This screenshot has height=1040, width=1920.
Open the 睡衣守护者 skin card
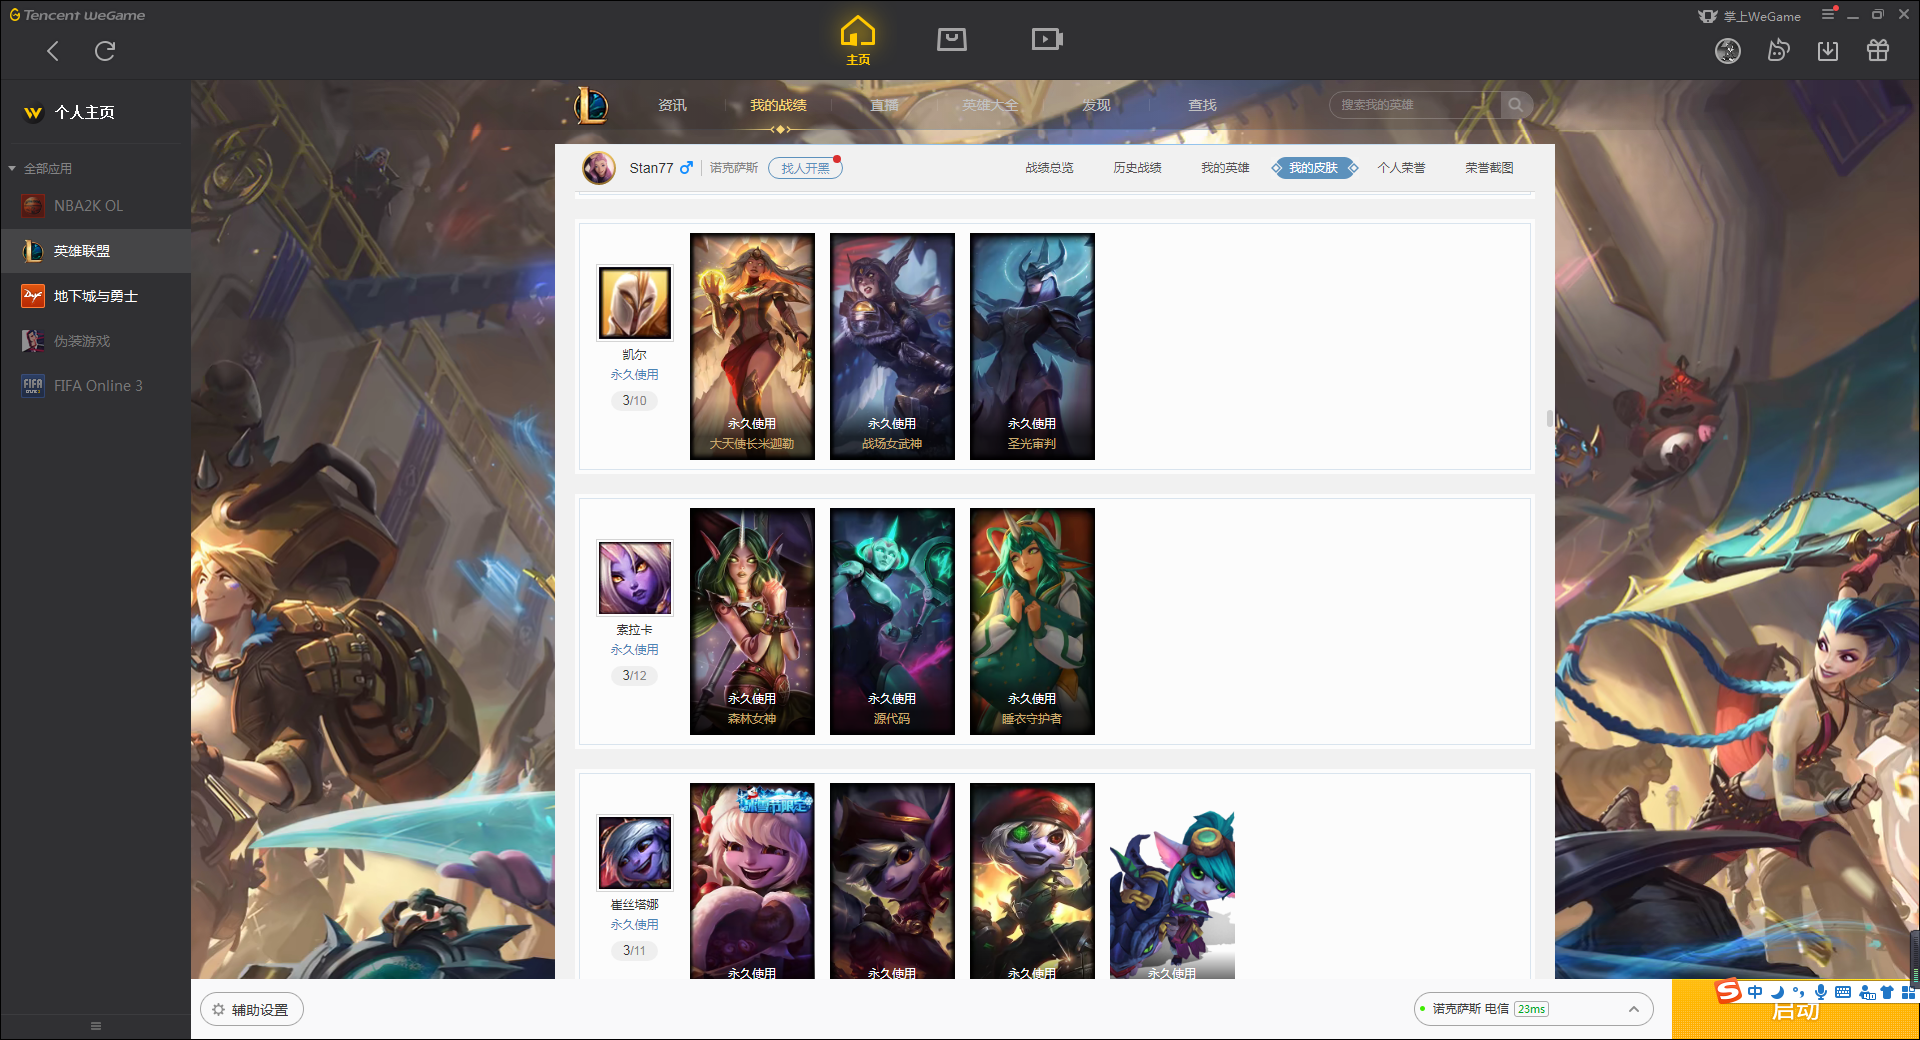pos(1032,621)
